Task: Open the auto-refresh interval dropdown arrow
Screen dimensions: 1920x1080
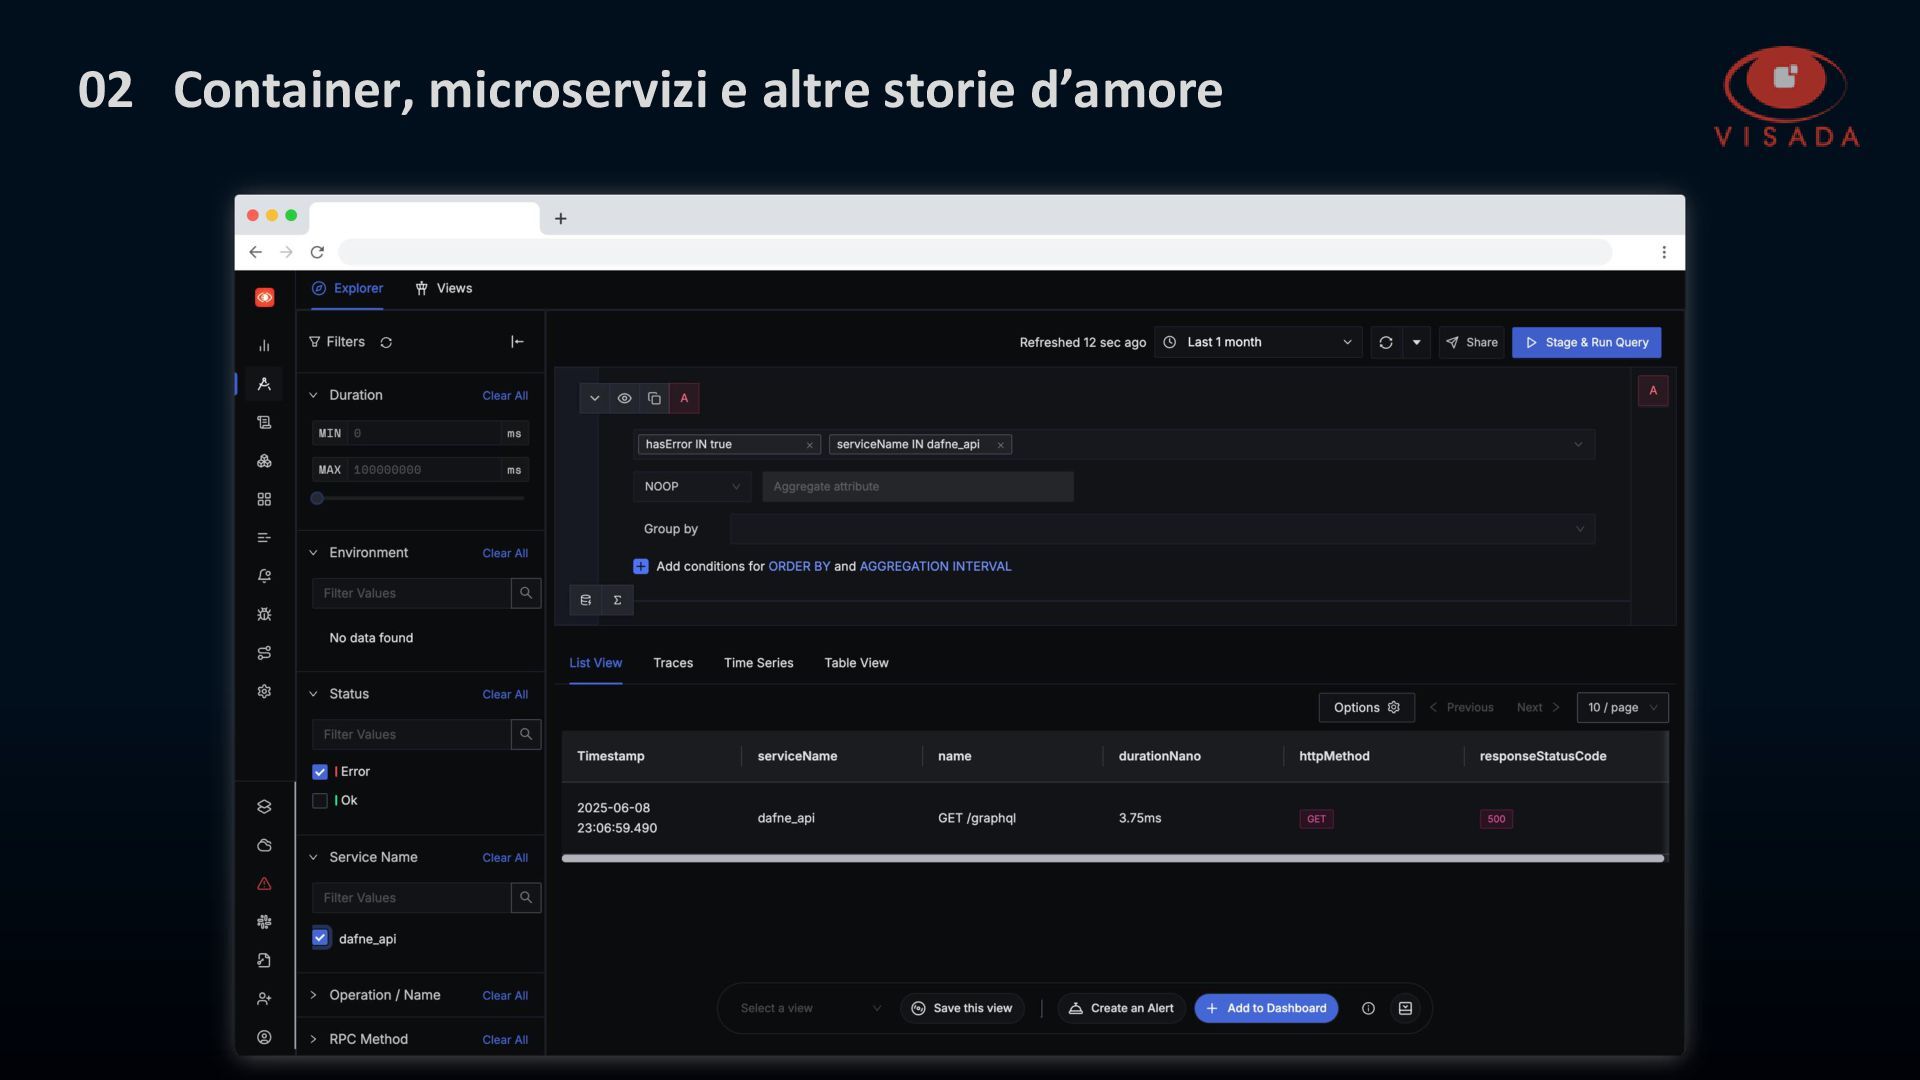Action: [1416, 342]
